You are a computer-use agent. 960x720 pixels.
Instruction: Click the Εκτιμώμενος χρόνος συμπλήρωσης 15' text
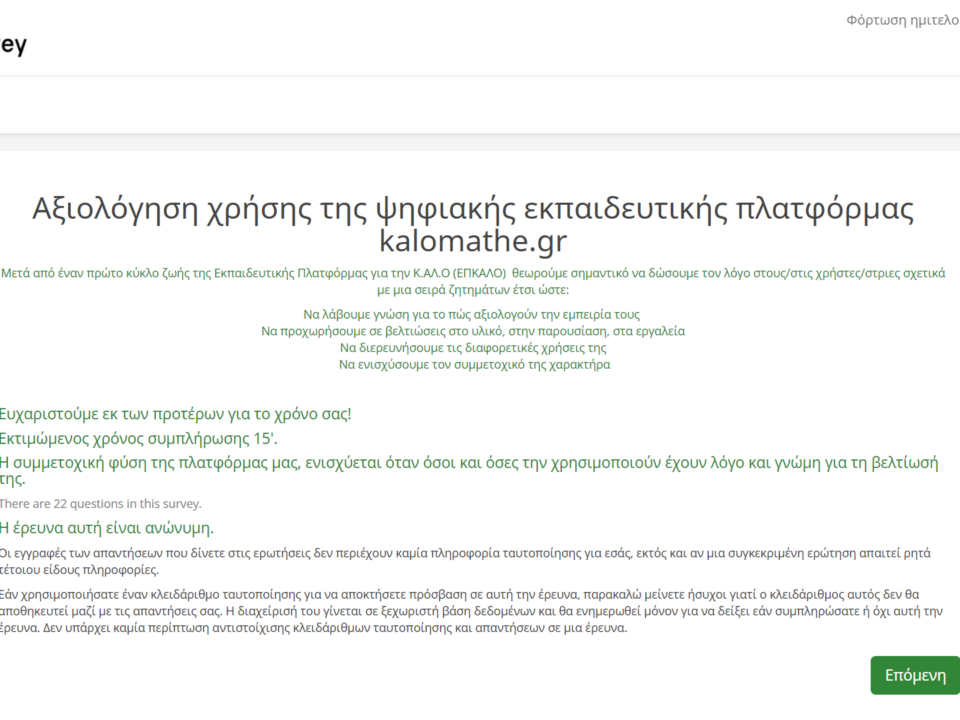coord(138,438)
